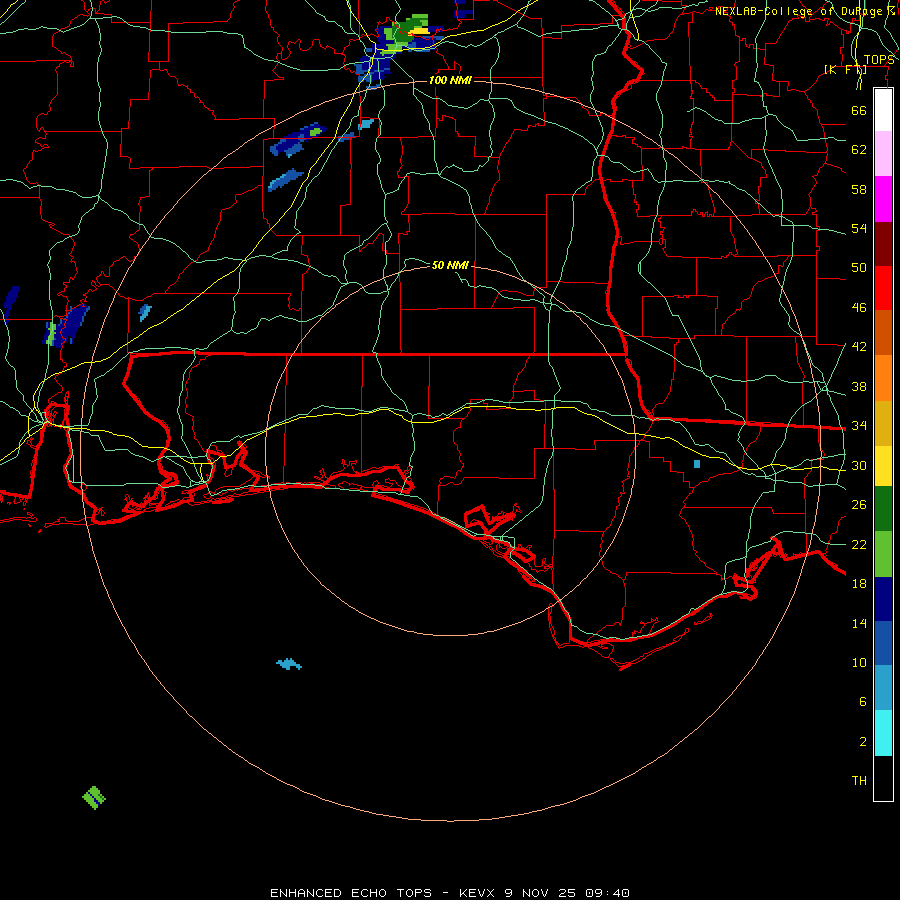This screenshot has height=900, width=900.
Task: Click the legend value "50"
Action: (859, 267)
